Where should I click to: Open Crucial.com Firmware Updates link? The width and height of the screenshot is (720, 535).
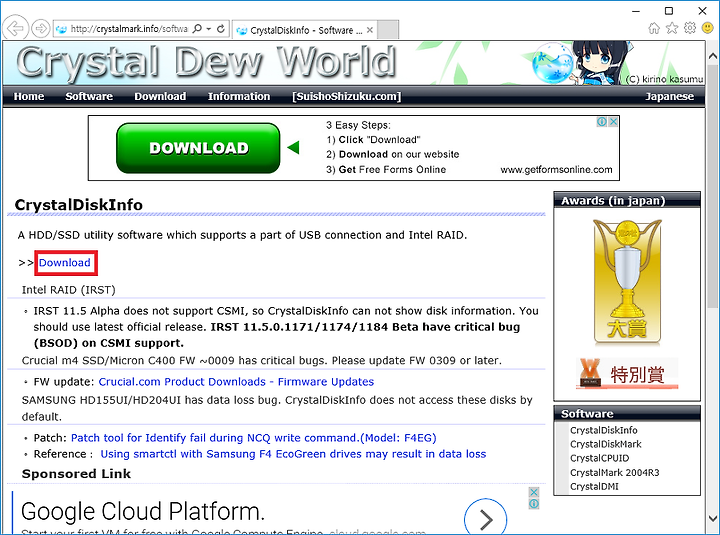coord(236,382)
